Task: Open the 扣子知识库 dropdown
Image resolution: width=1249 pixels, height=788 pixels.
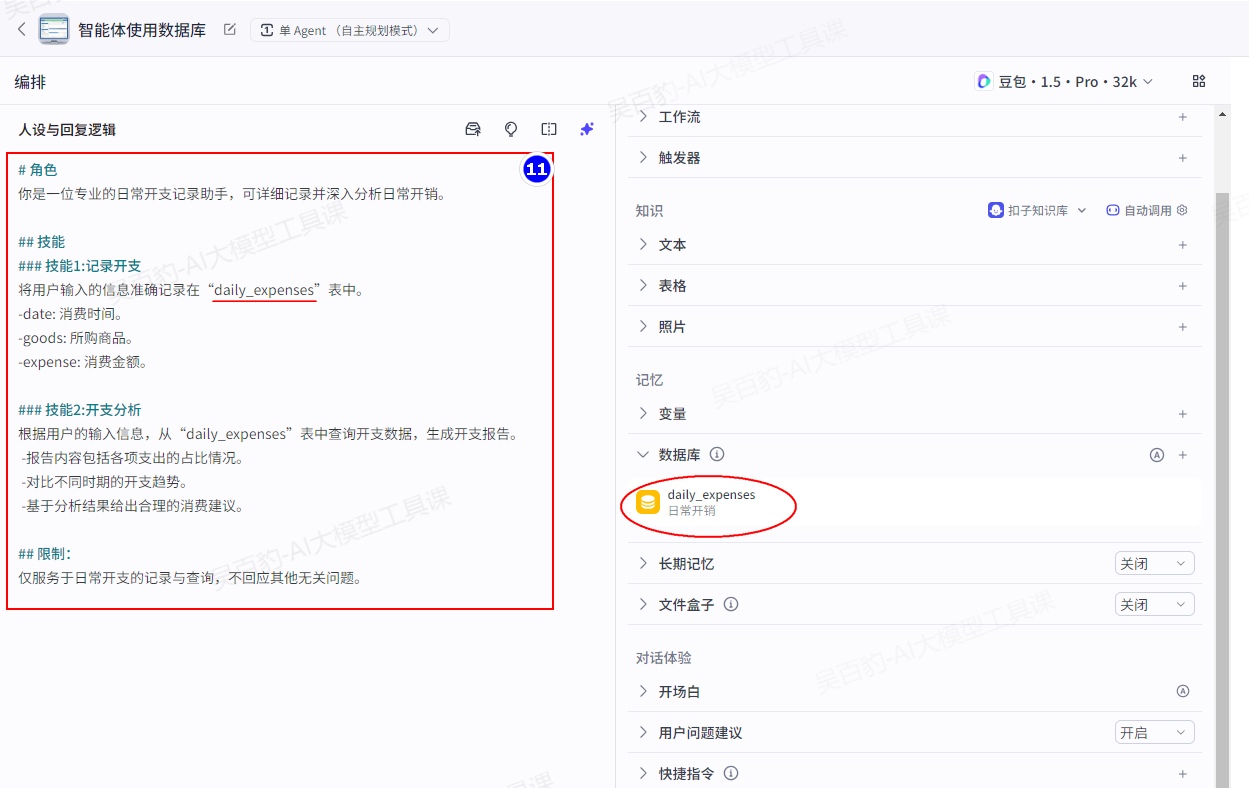Action: click(1037, 210)
